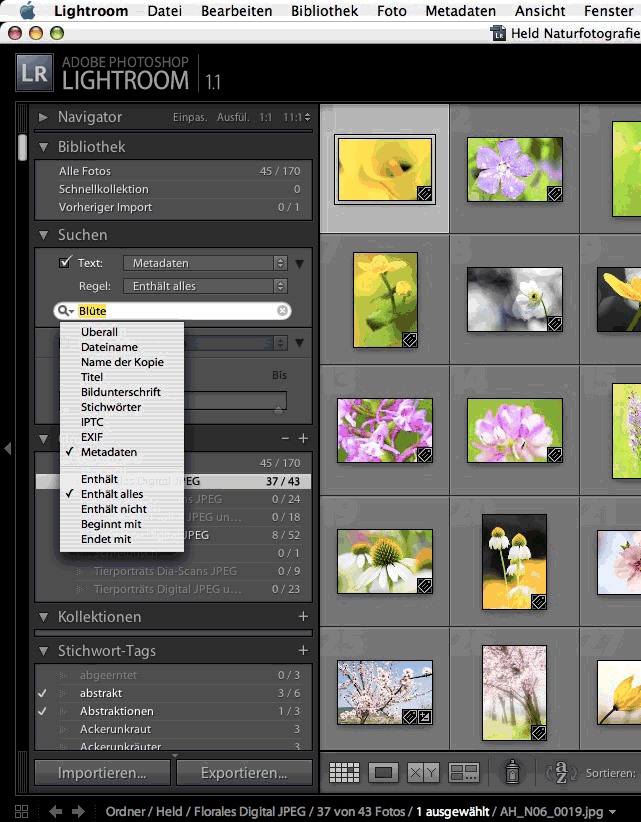Set Navigator zoom to Einpas.
This screenshot has width=641, height=822.
pyautogui.click(x=190, y=117)
